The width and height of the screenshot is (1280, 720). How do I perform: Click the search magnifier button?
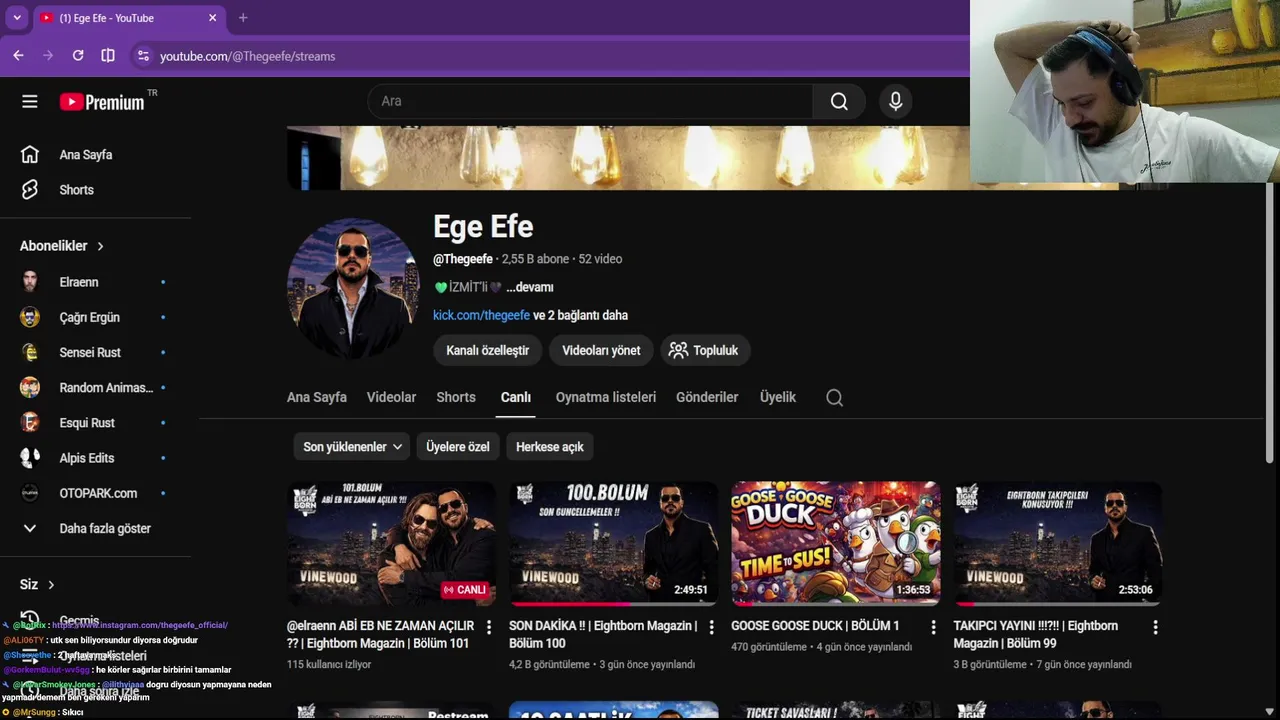839,101
